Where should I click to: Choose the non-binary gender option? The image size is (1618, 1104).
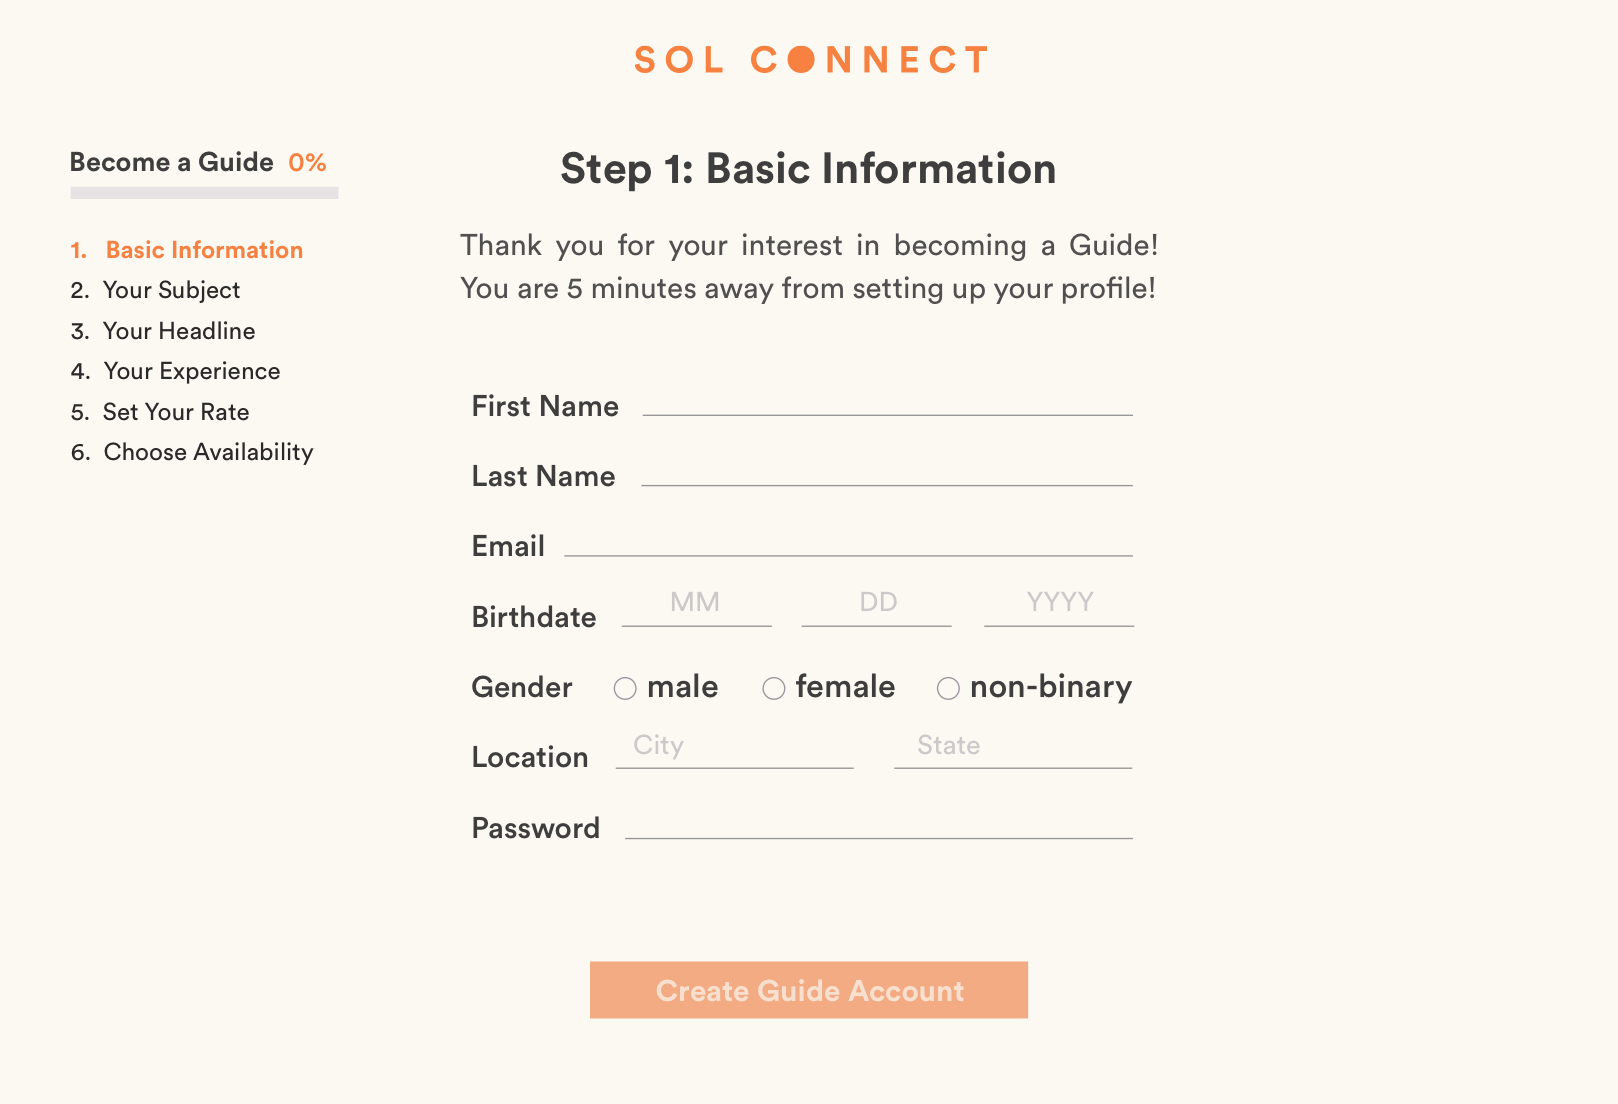coord(948,688)
